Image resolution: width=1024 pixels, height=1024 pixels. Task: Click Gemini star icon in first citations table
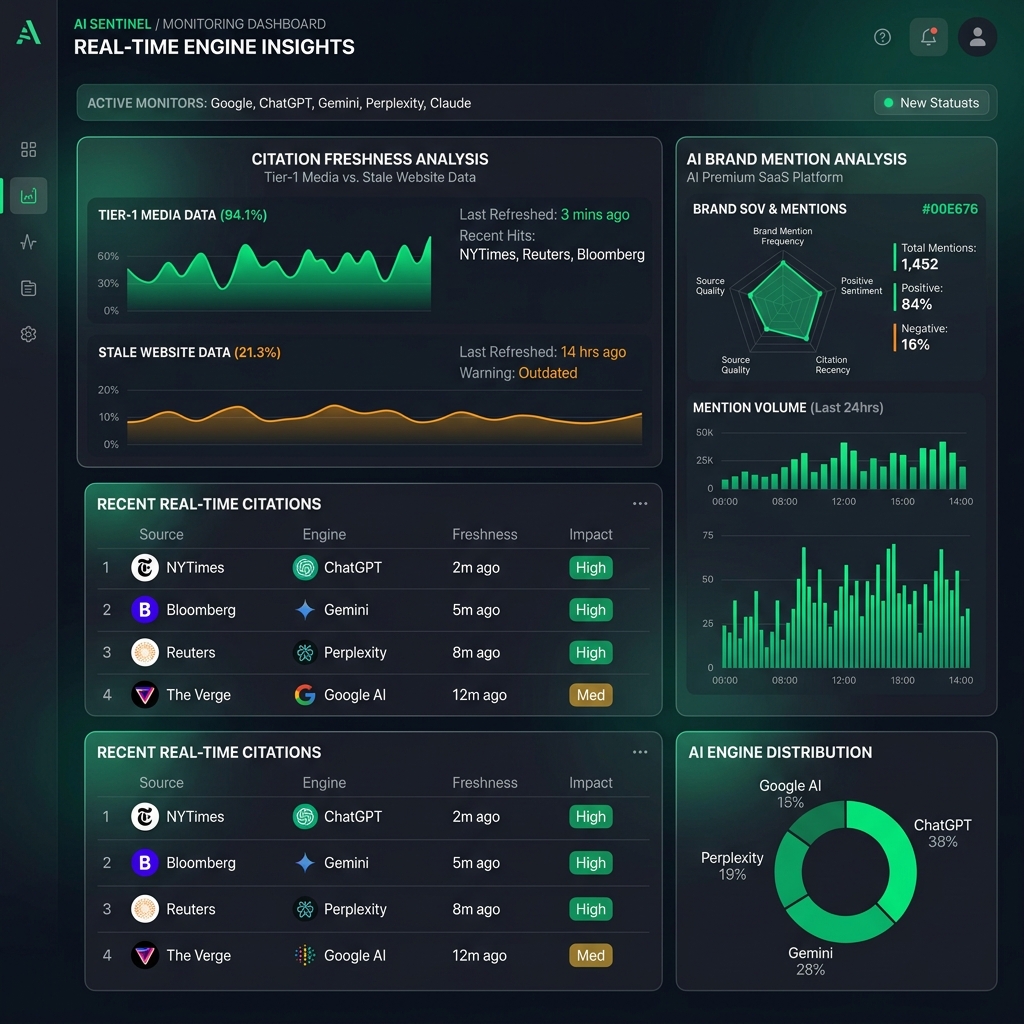tap(305, 610)
